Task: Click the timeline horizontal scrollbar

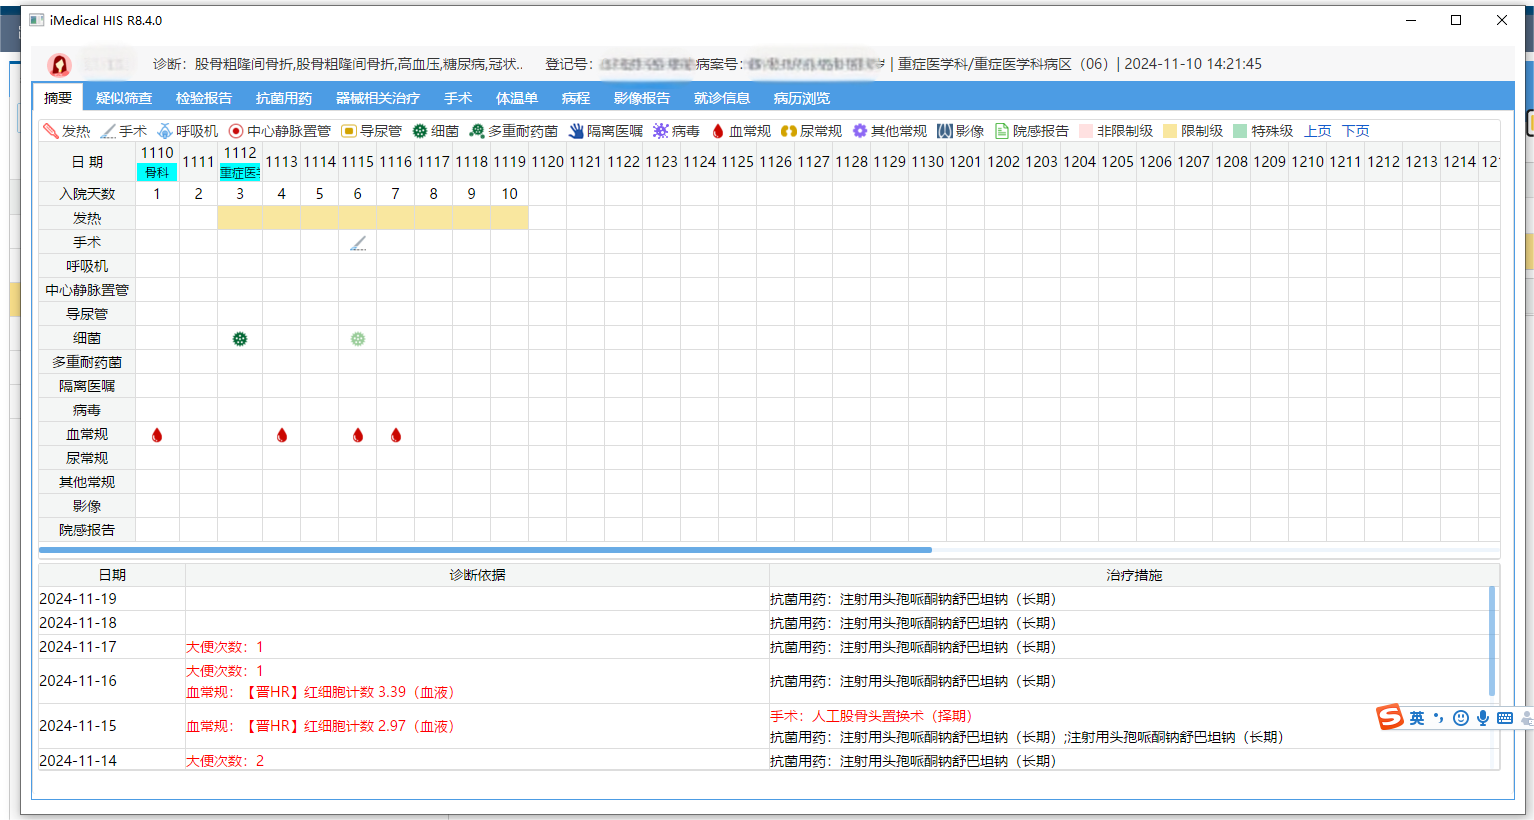Action: (485, 550)
